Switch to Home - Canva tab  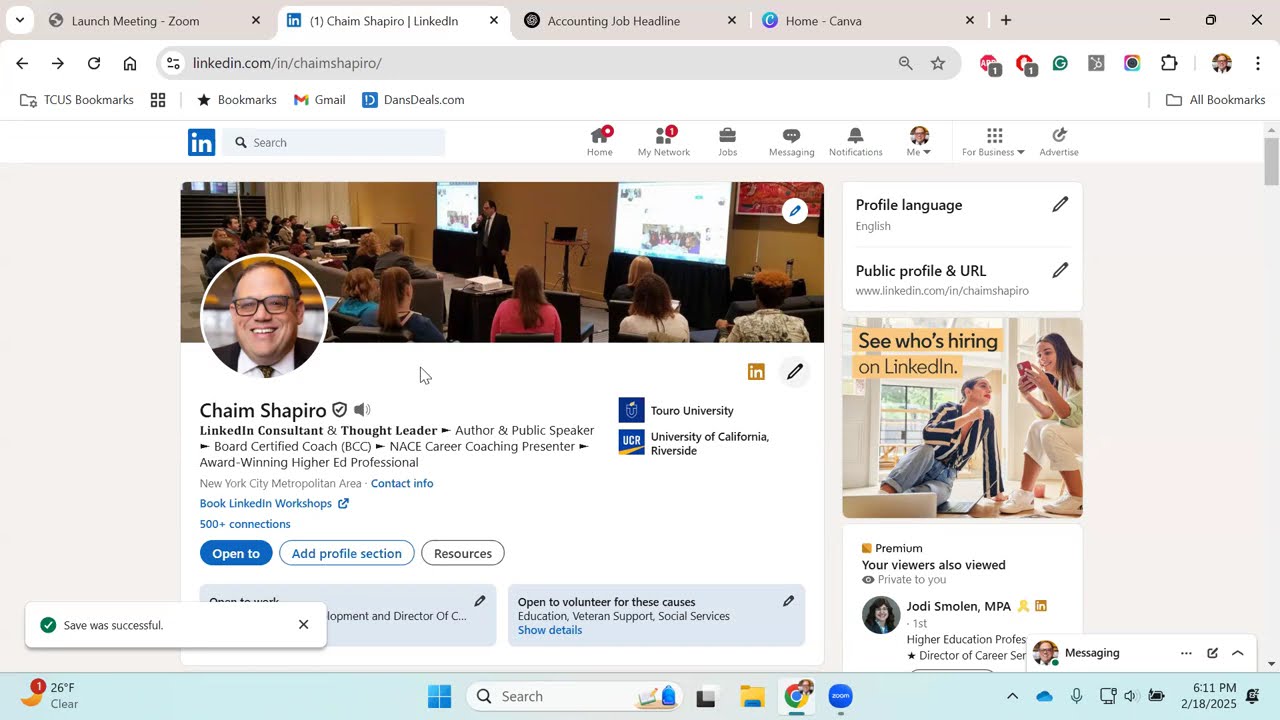tap(868, 20)
